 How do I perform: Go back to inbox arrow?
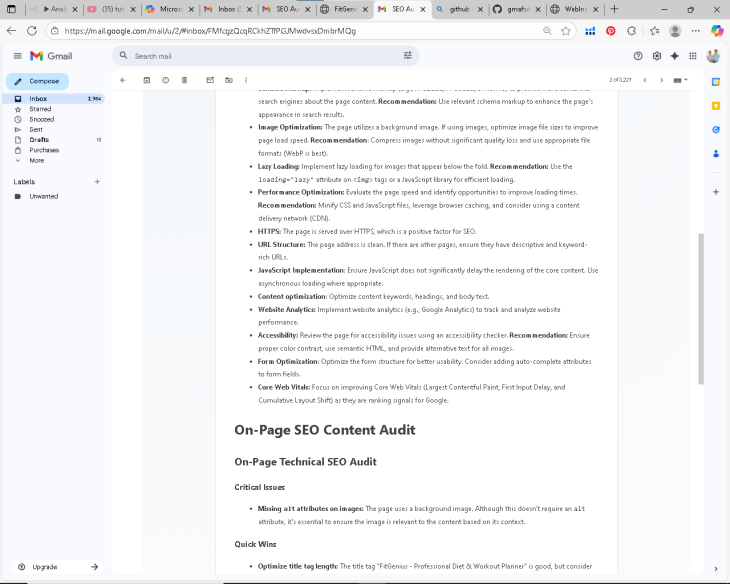click(x=122, y=80)
